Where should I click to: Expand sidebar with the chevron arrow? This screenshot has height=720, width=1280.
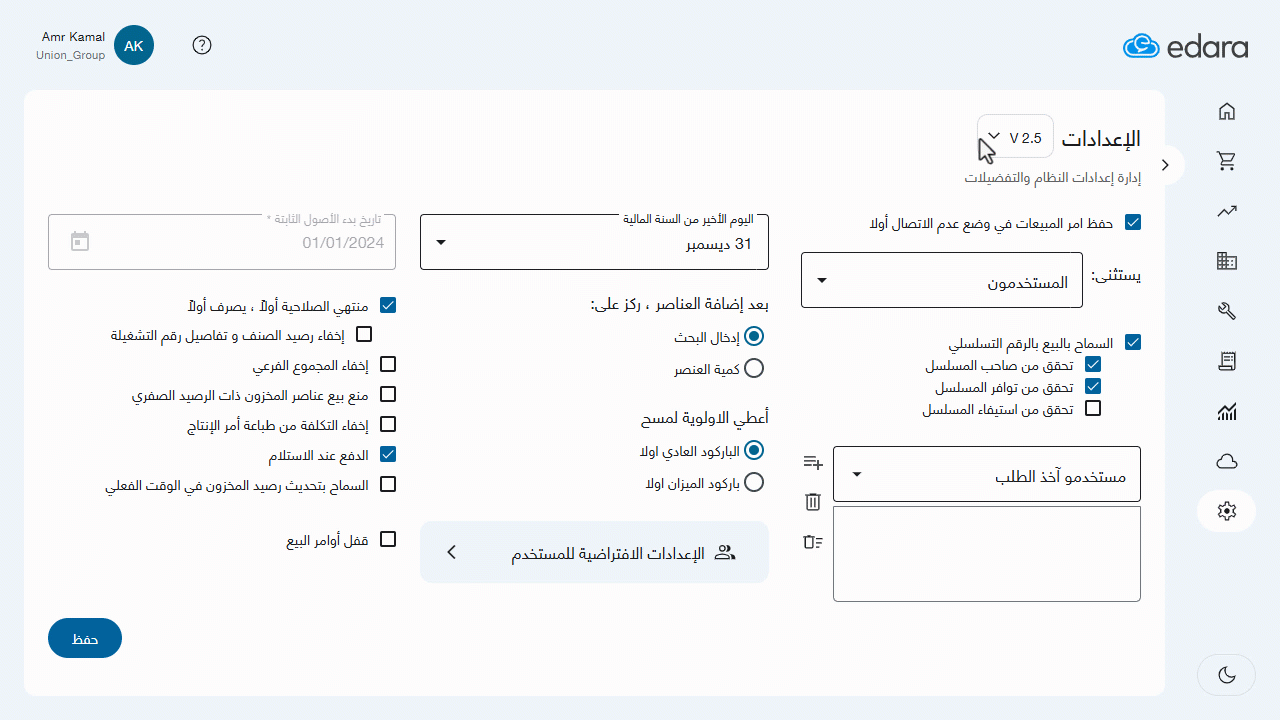click(1164, 164)
